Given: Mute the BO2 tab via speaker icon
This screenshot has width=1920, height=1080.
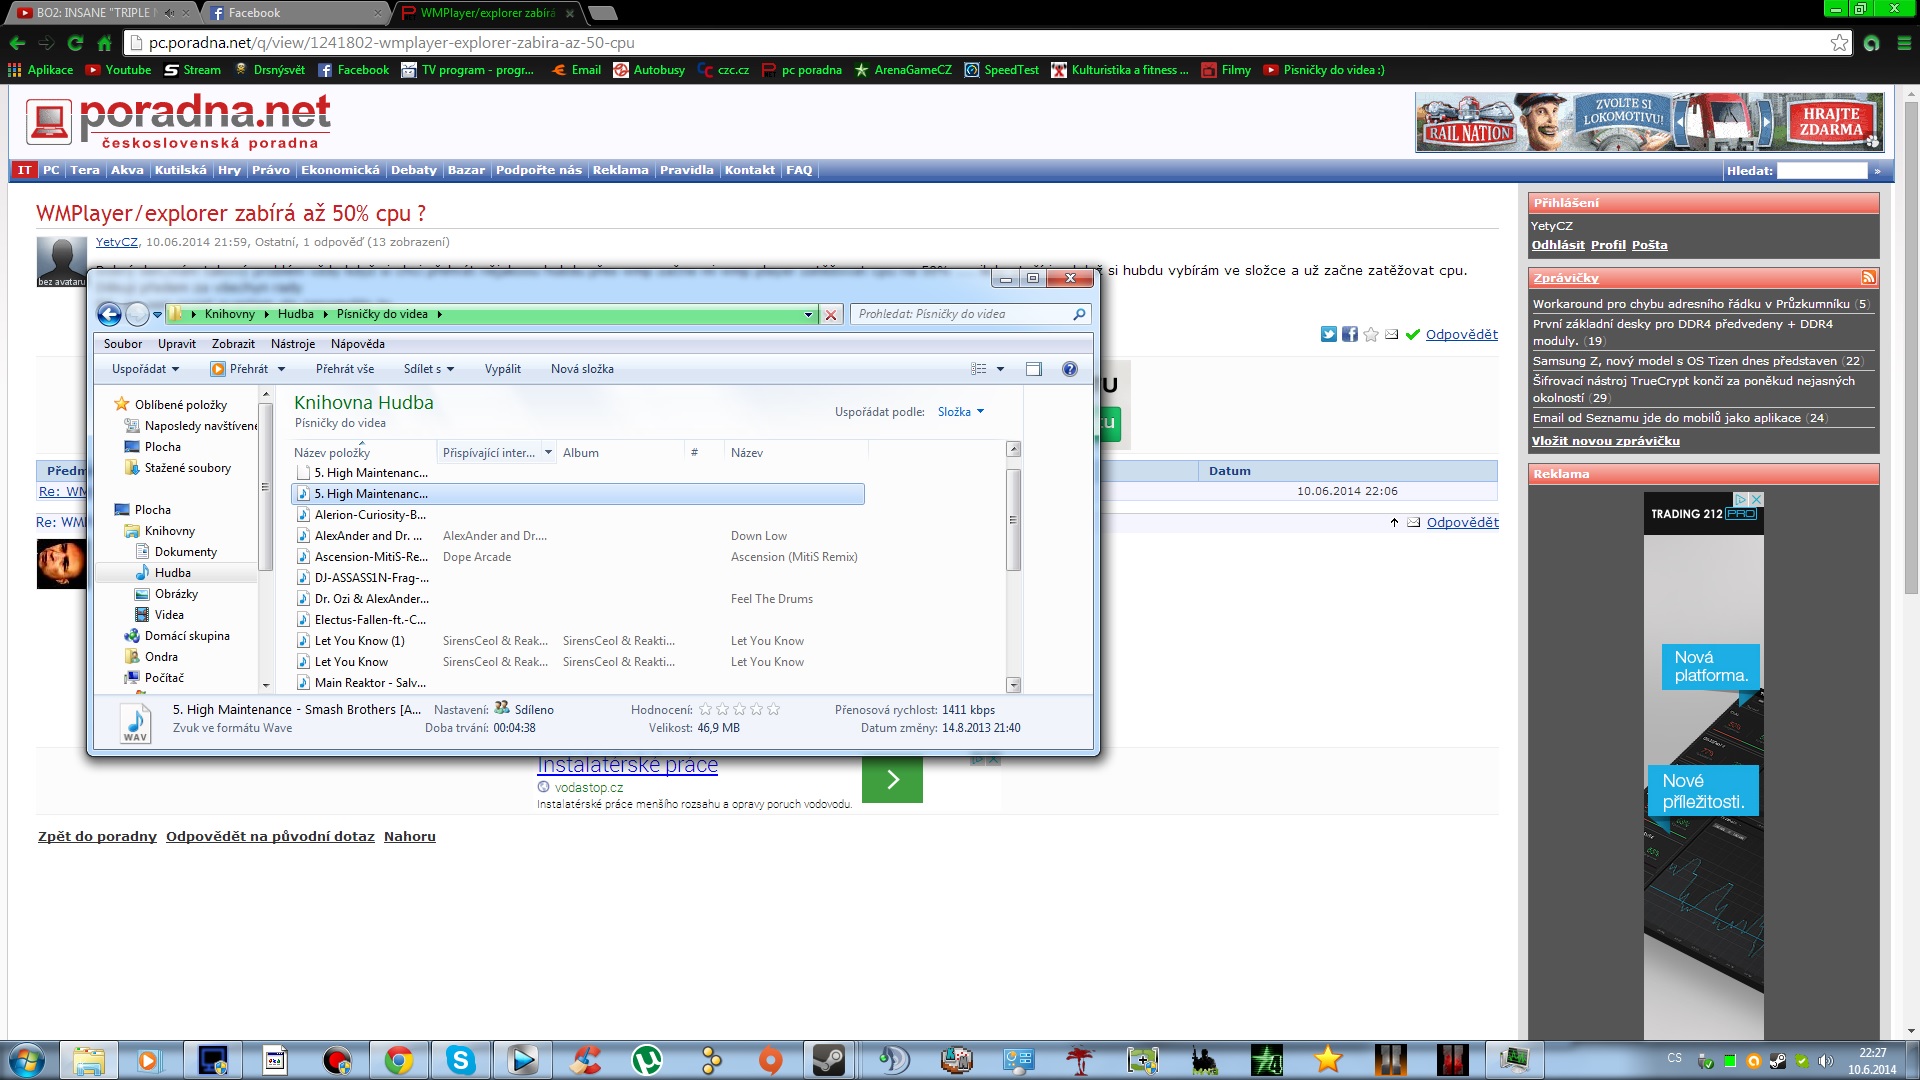Looking at the screenshot, I should point(169,13).
